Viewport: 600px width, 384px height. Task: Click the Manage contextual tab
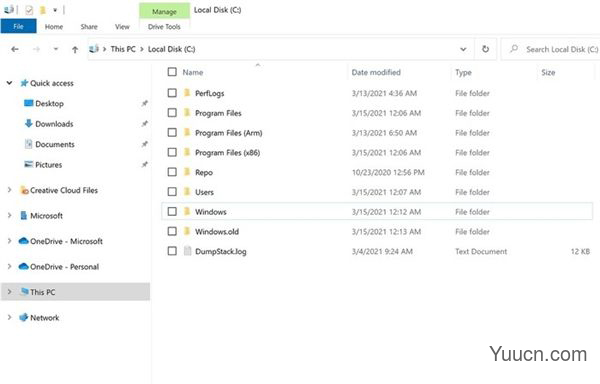[165, 11]
